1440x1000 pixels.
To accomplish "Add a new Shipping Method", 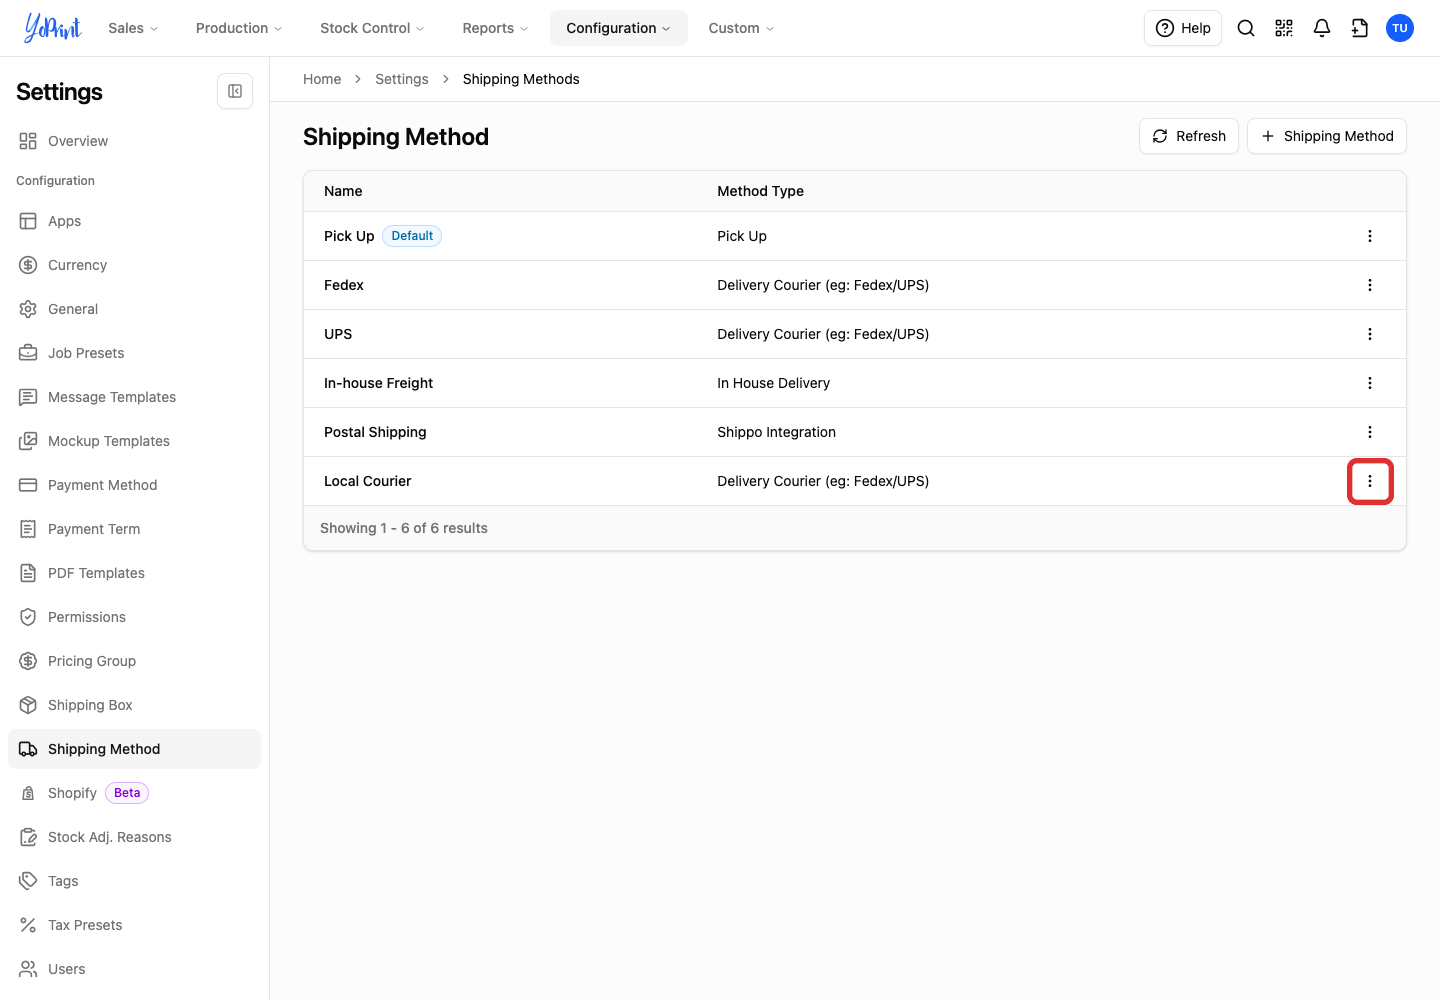I will (1327, 136).
